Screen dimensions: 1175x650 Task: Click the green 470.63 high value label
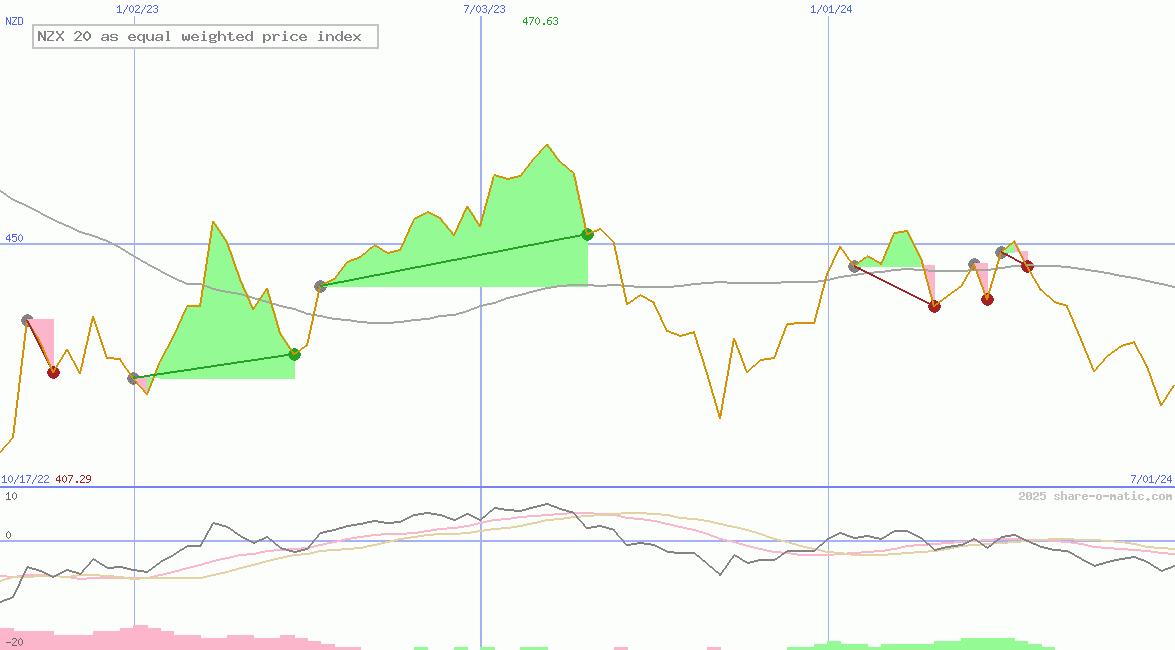click(540, 21)
